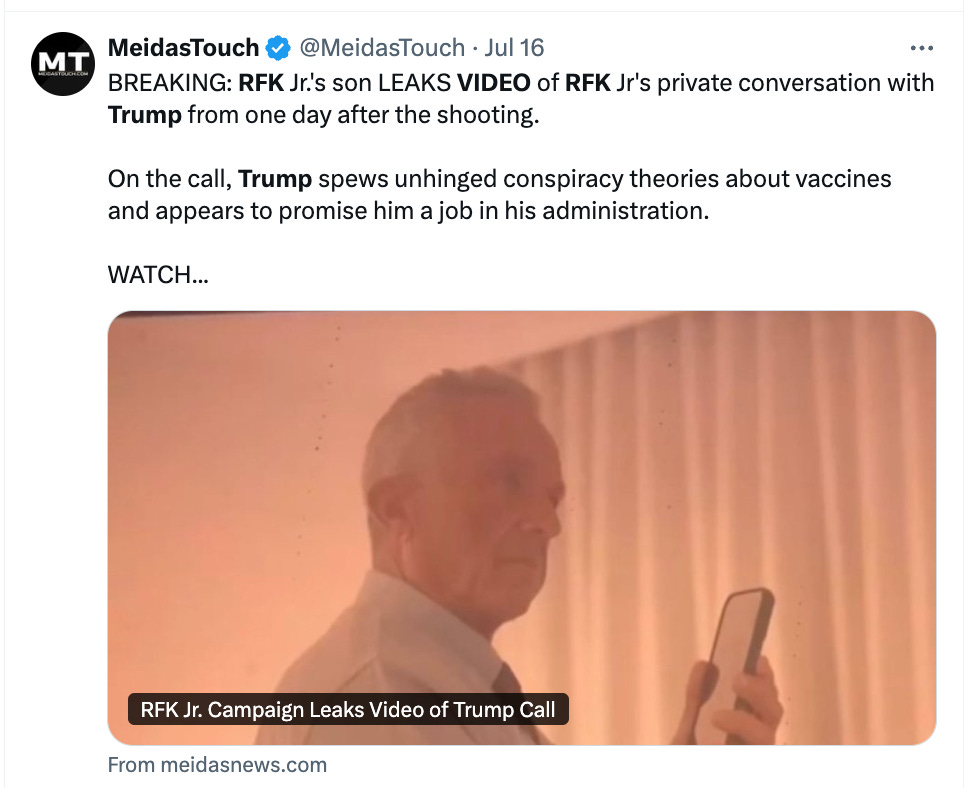Viewport: 964px width, 788px height.
Task: Open the @MeidasTouch handle link
Action: pyautogui.click(x=383, y=48)
